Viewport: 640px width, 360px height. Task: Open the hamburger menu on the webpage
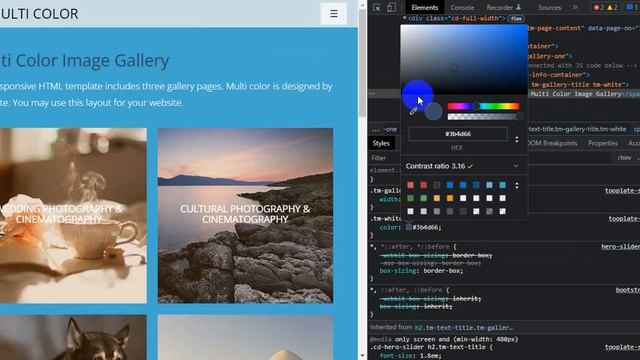point(333,13)
